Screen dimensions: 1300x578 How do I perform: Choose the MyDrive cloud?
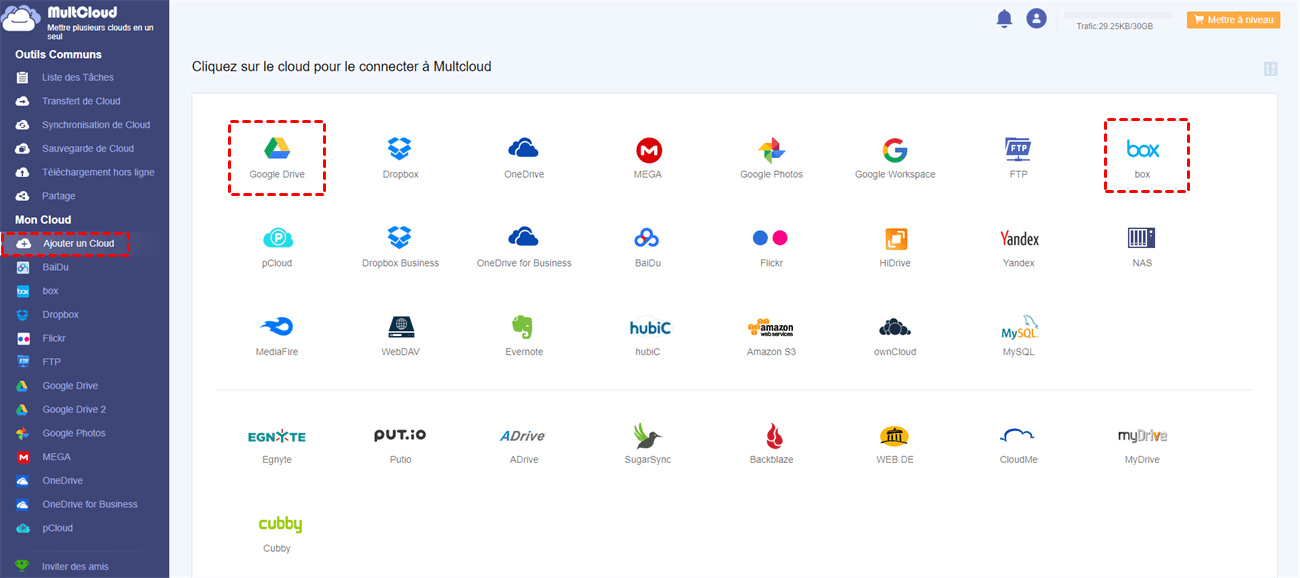click(1142, 444)
